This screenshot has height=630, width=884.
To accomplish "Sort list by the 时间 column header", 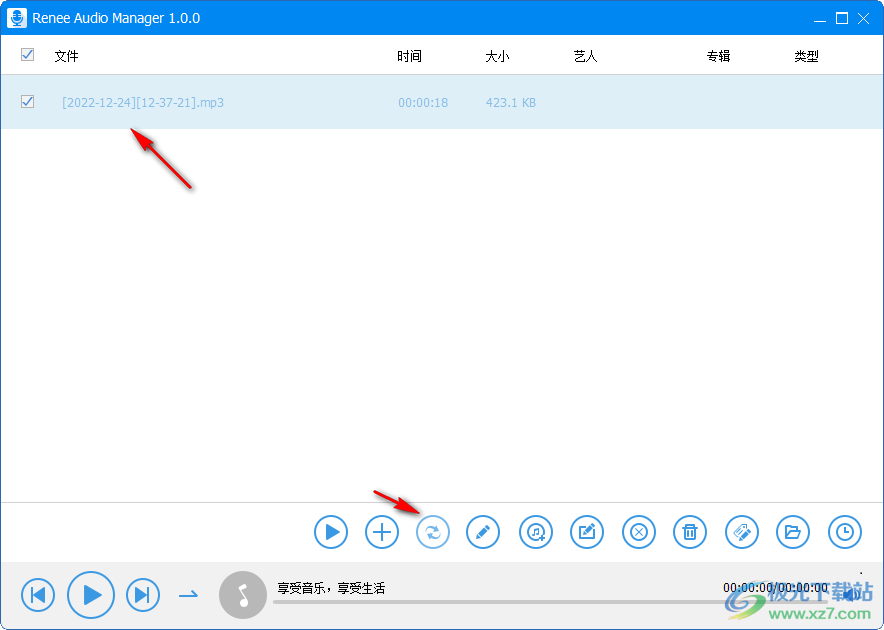I will coord(409,56).
